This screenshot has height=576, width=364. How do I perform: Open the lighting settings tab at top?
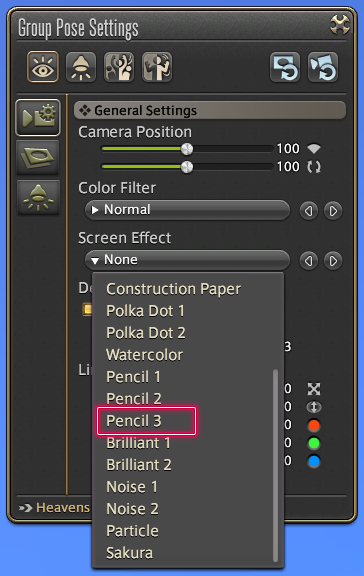[81, 67]
